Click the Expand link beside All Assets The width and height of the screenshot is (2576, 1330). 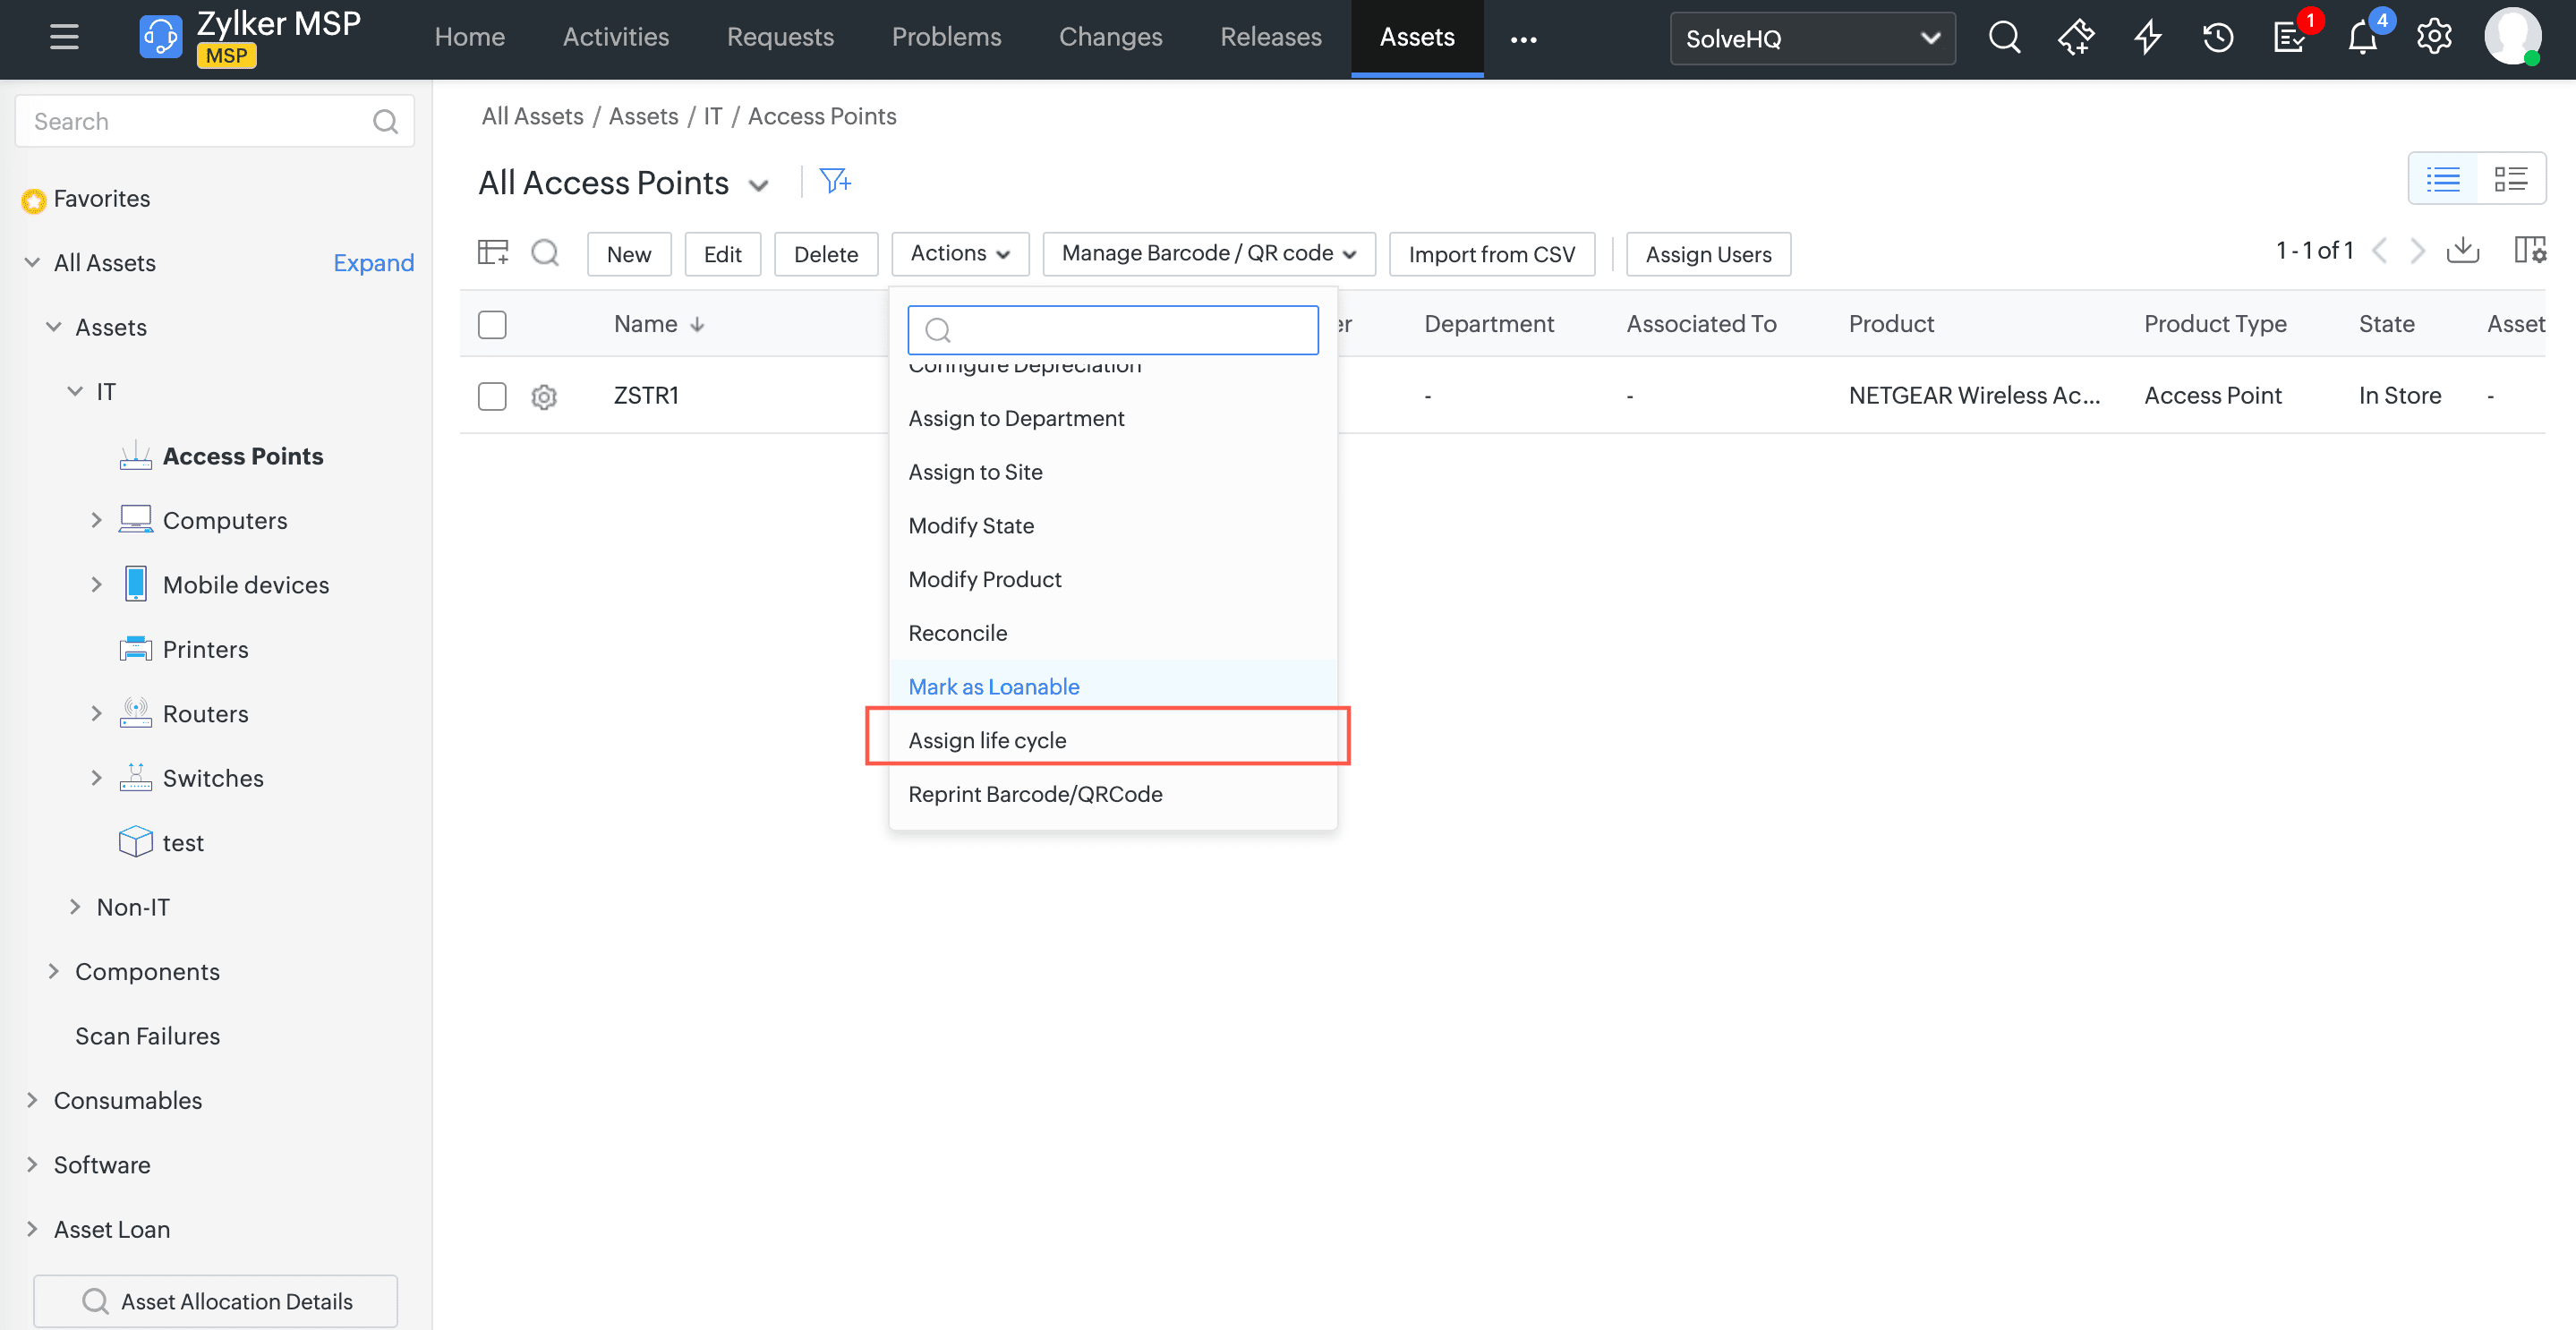(373, 262)
